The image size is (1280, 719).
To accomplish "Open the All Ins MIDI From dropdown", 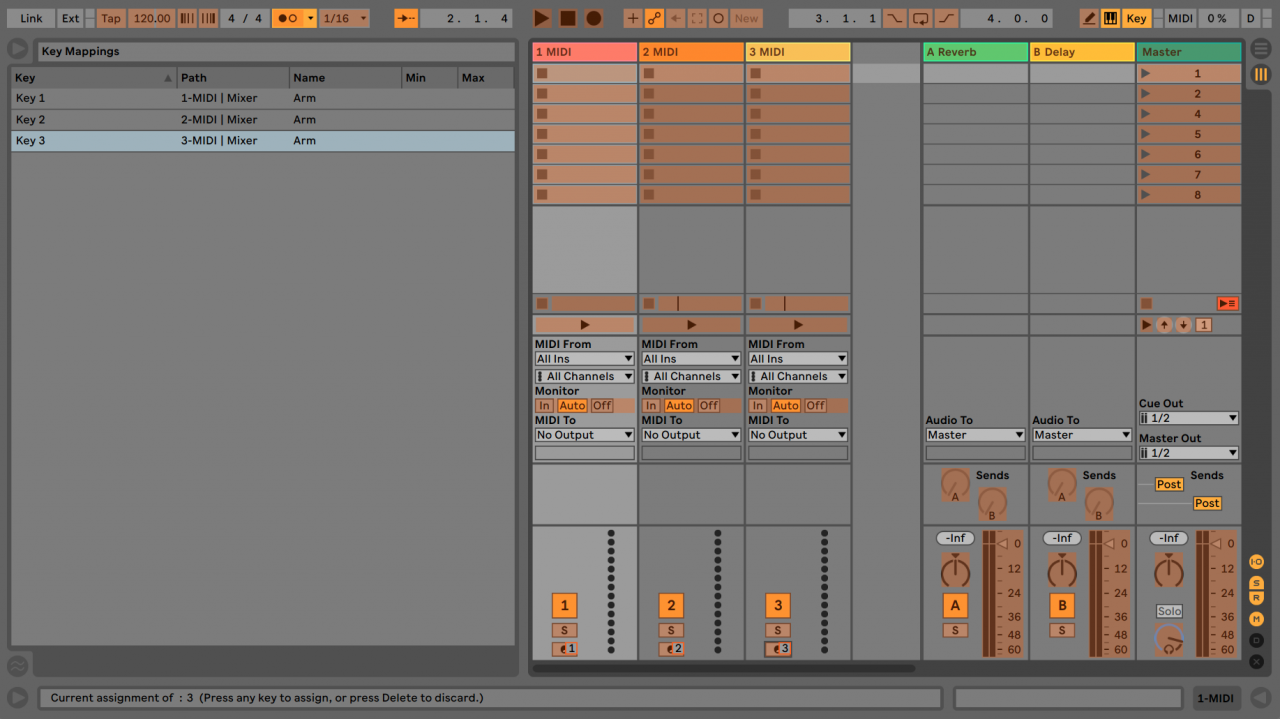I will tap(584, 358).
